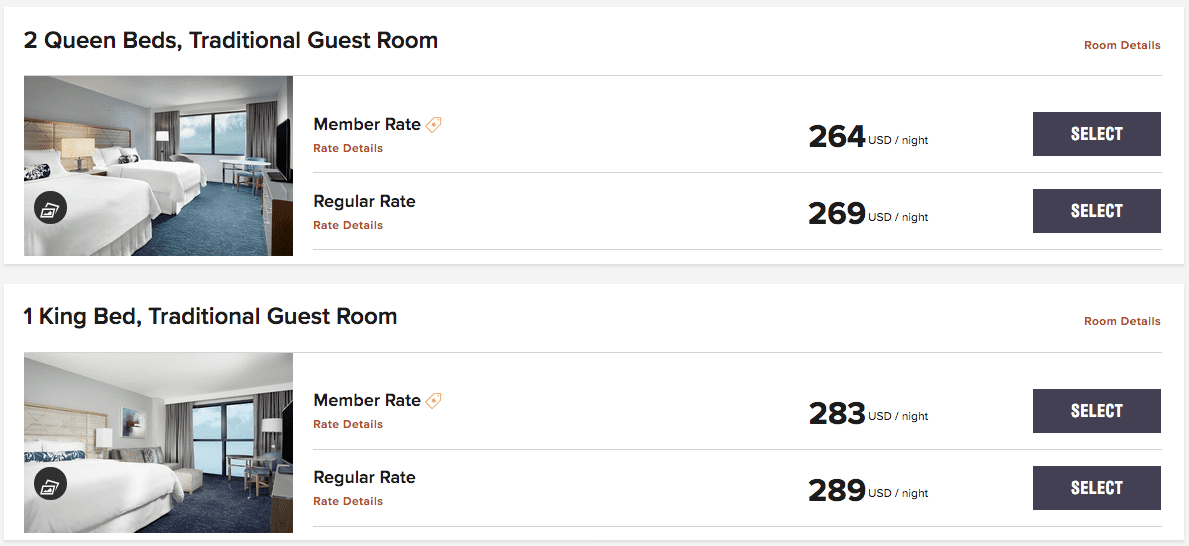1189x546 pixels.
Task: Select the 269 USD Regular Rate
Action: pyautogui.click(x=1096, y=211)
